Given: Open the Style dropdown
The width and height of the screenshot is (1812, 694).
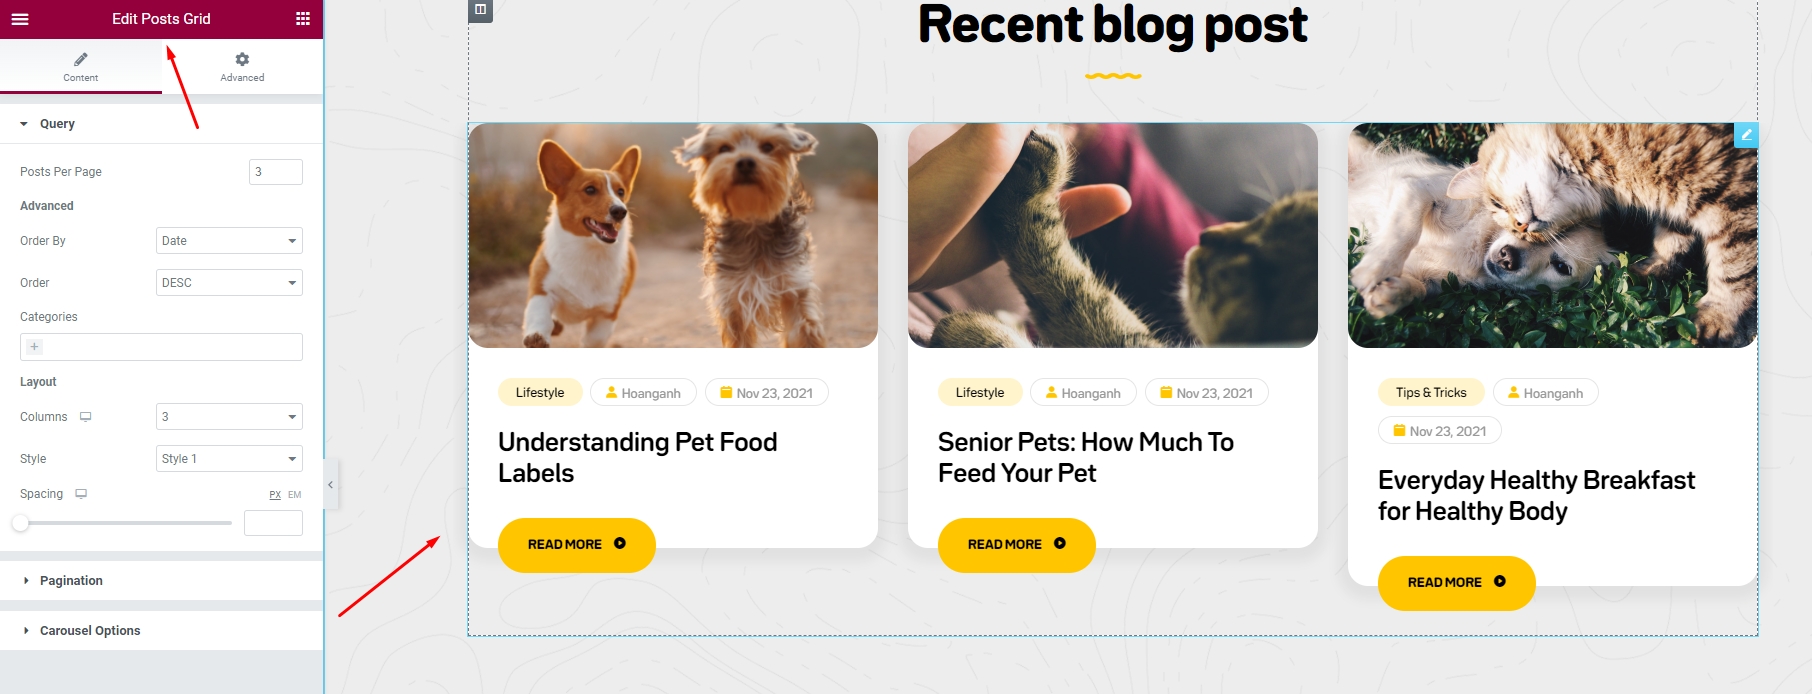Looking at the screenshot, I should click(229, 459).
